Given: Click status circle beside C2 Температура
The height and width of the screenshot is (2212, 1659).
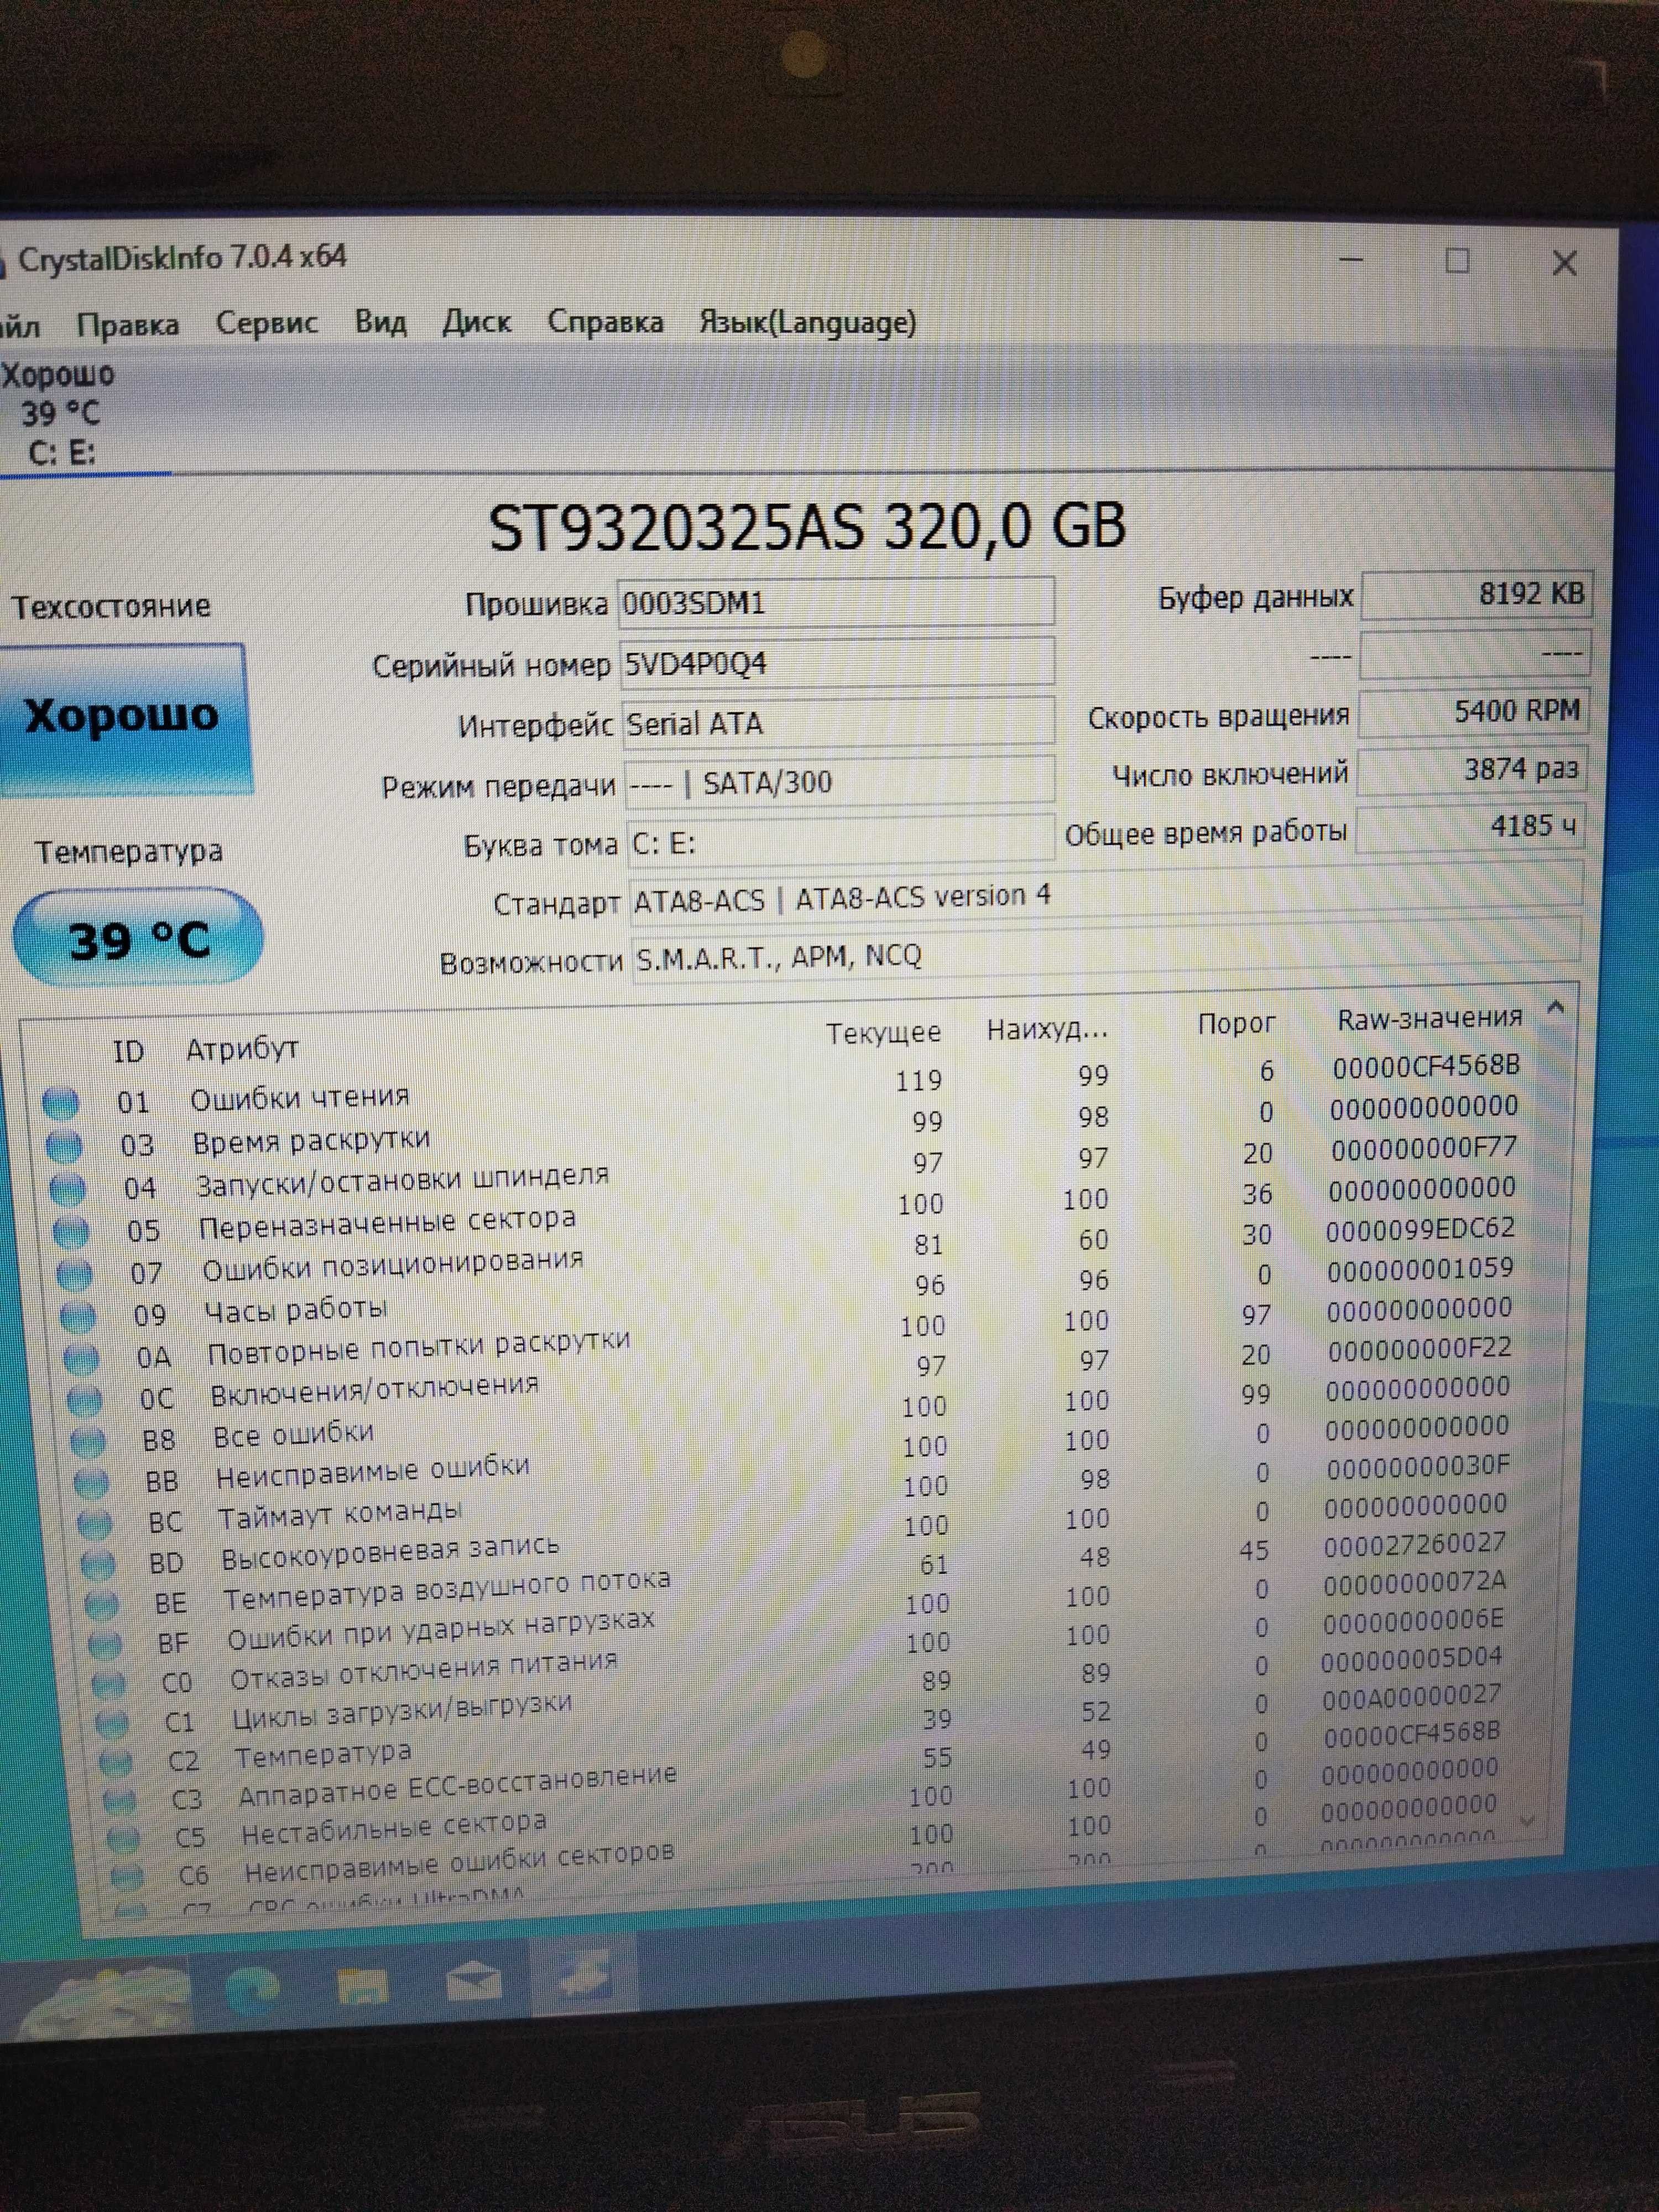Looking at the screenshot, I should coord(116,1762).
